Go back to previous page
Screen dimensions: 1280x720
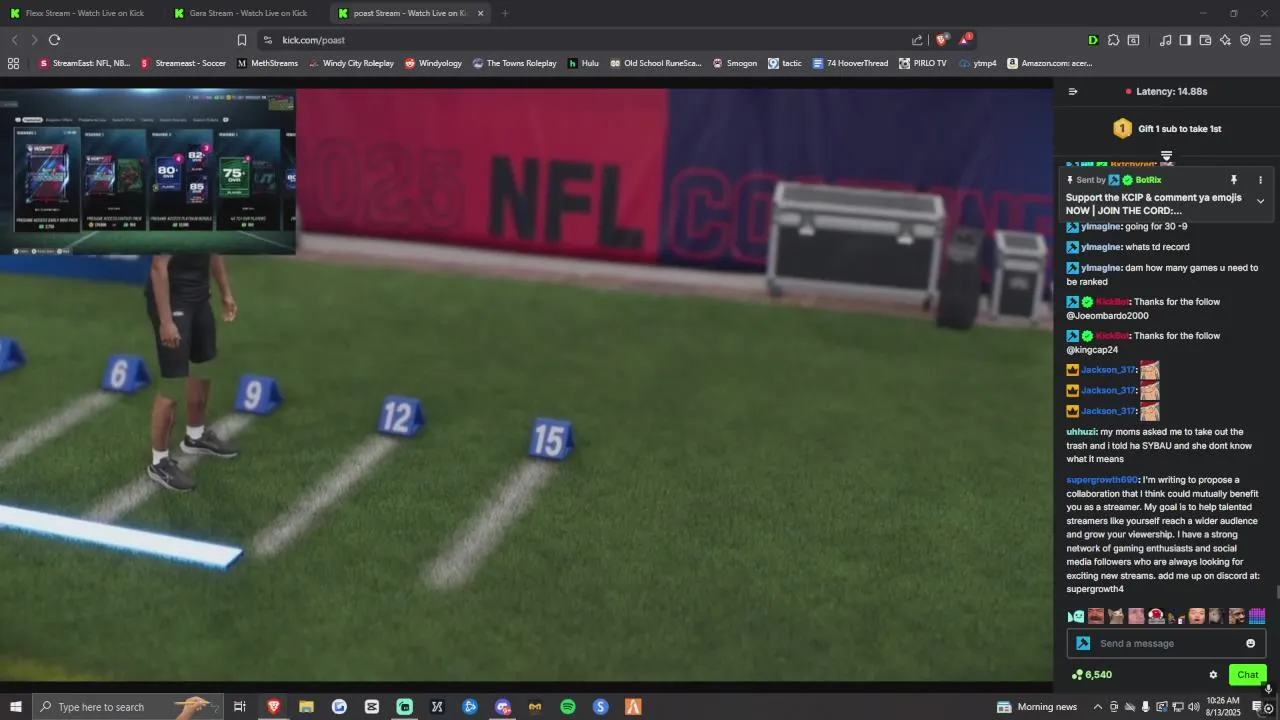(14, 40)
